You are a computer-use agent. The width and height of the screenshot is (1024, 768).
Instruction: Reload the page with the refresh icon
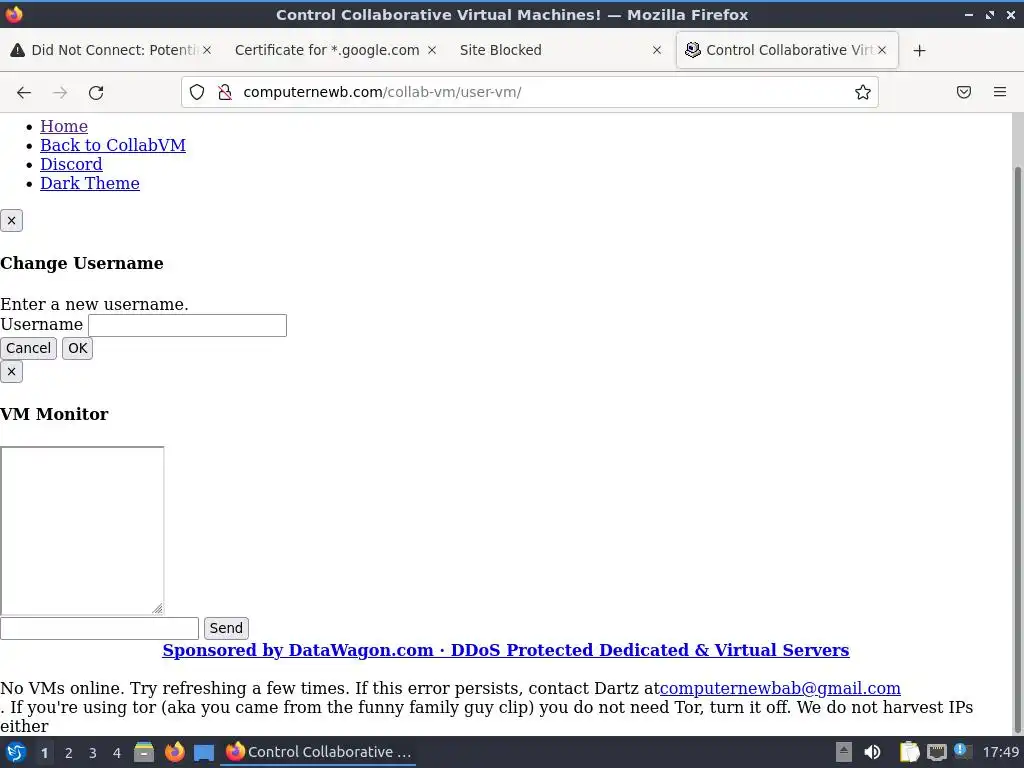(x=96, y=93)
